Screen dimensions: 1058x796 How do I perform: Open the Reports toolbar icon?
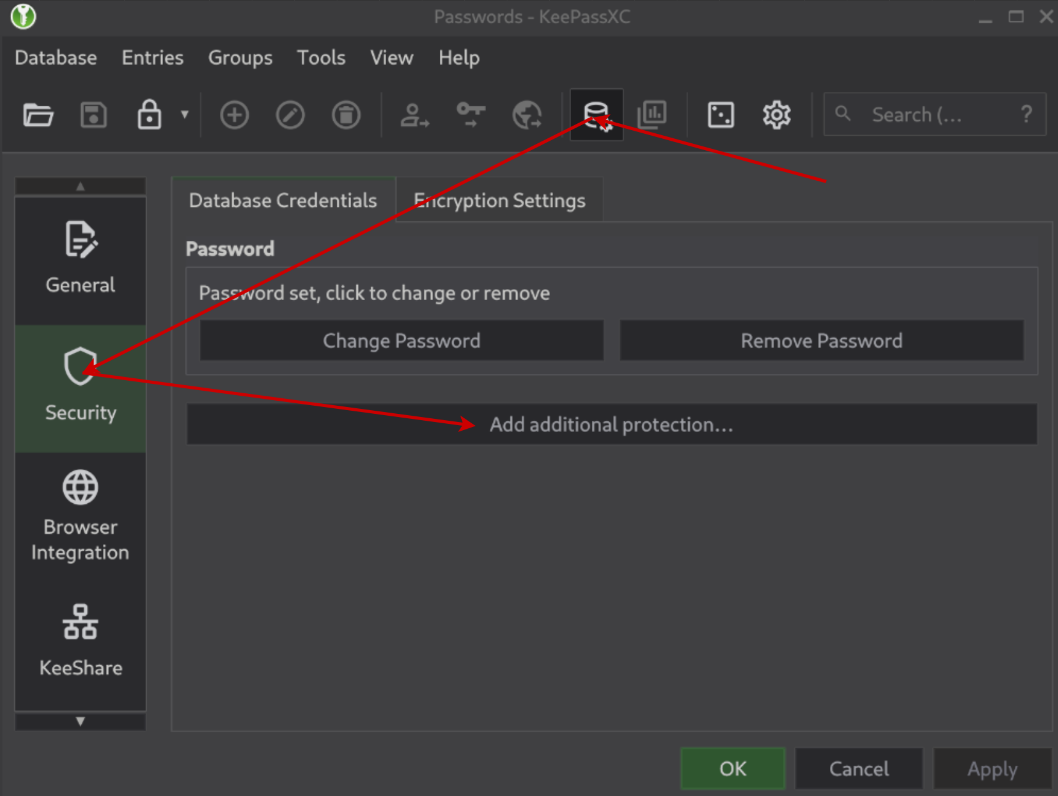tap(652, 115)
